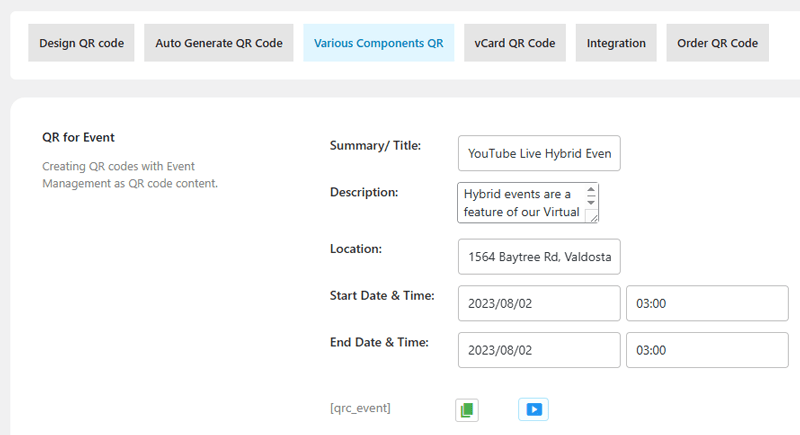The image size is (800, 435).
Task: Focus the Summary/Title input field
Action: click(539, 154)
